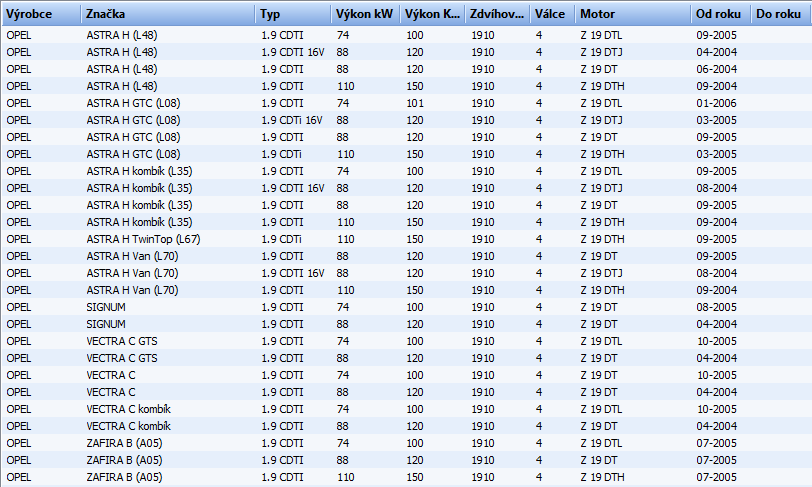
Task: Click ASTRA H (L48) row dated 04-2004
Action: 406,52
